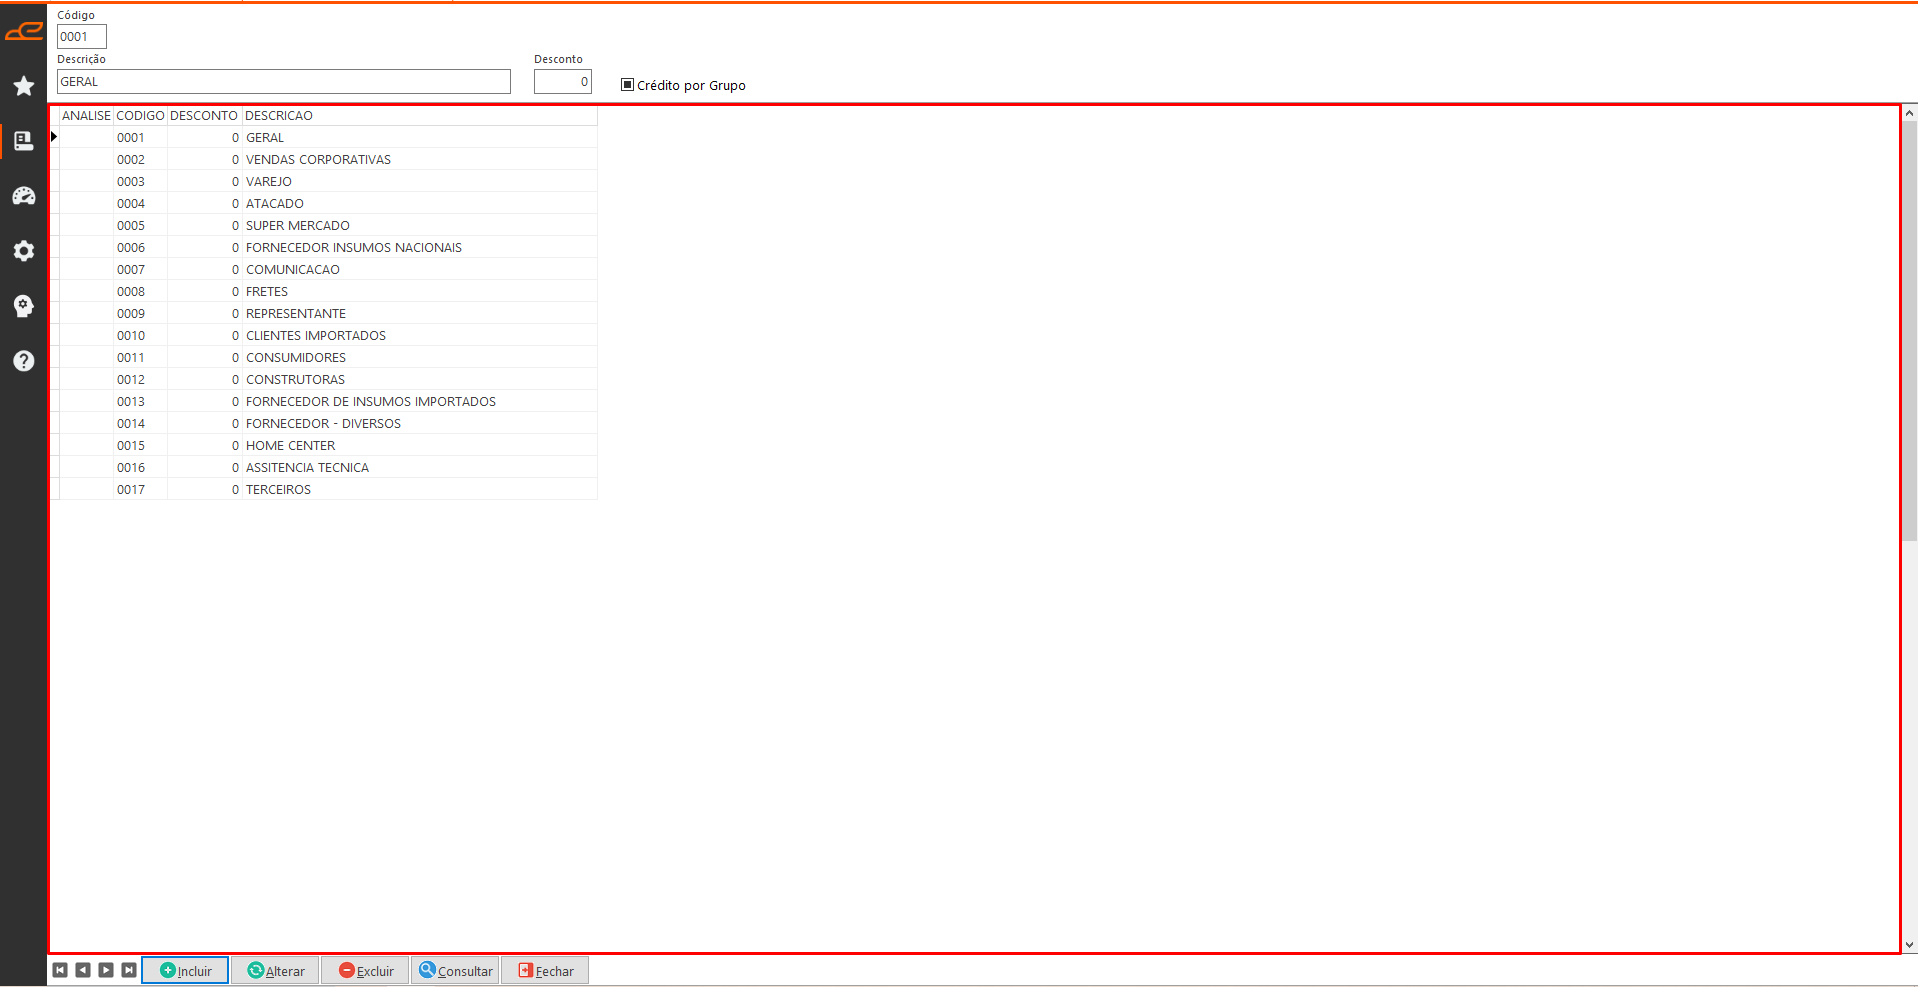Jump to the last record
1918x987 pixels.
[x=129, y=970]
